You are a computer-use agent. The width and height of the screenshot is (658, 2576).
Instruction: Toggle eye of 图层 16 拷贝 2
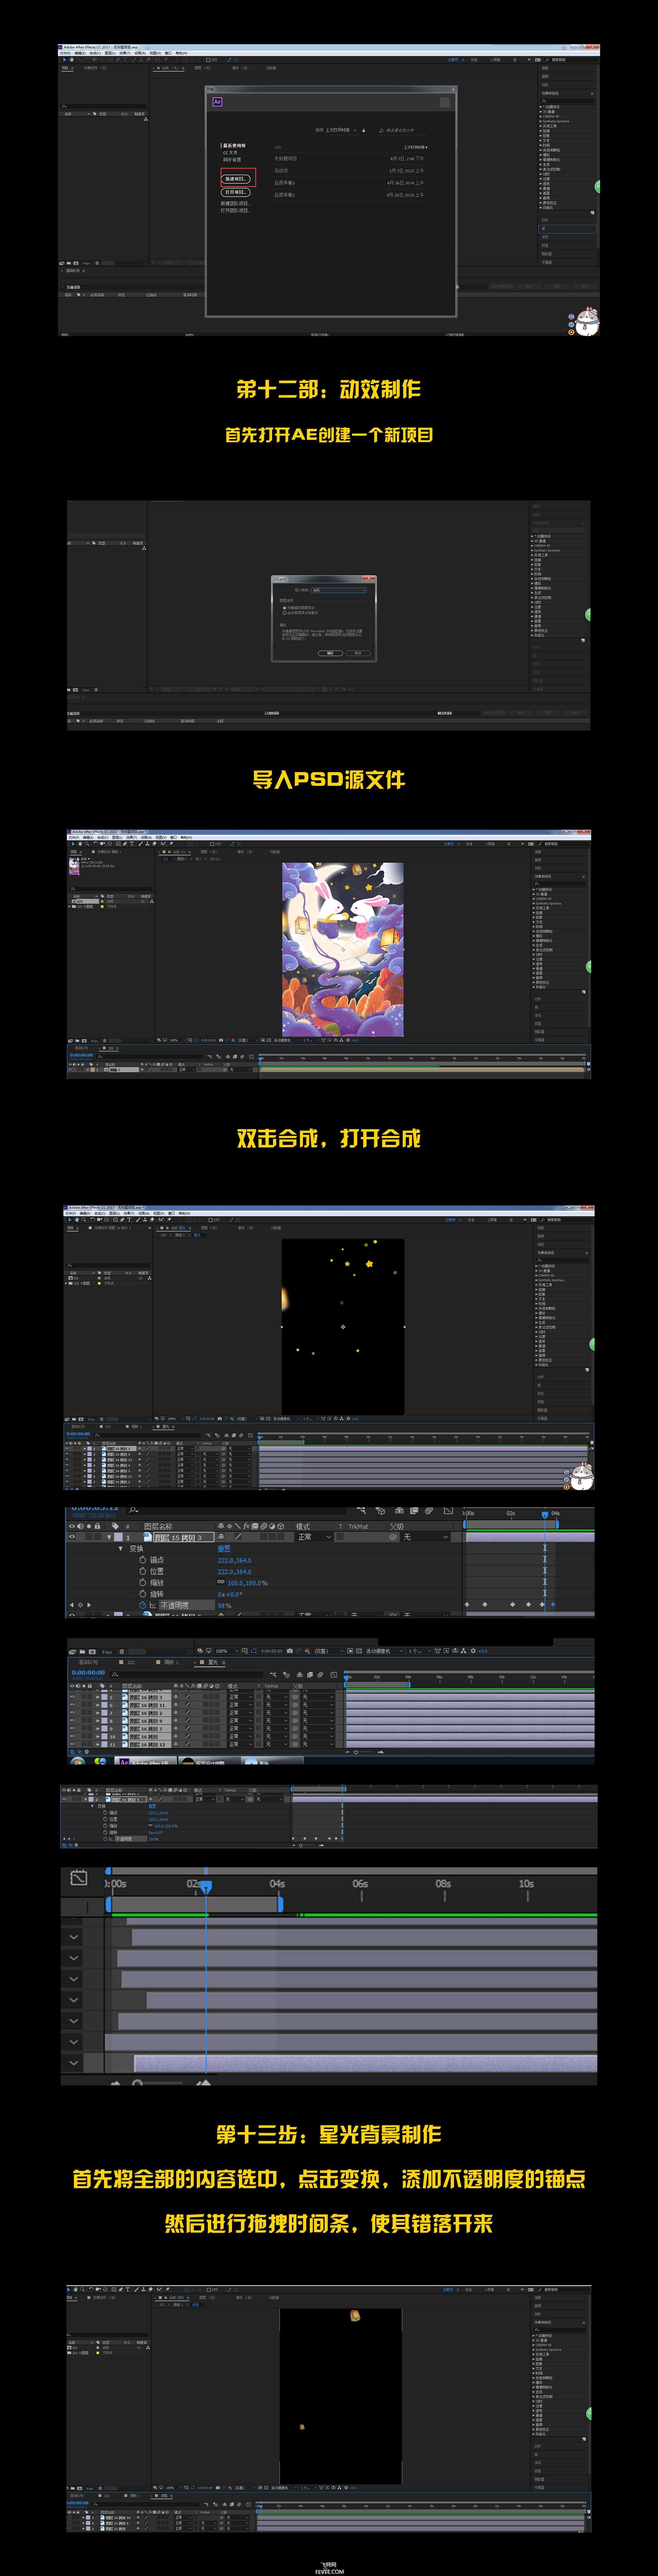72,1713
